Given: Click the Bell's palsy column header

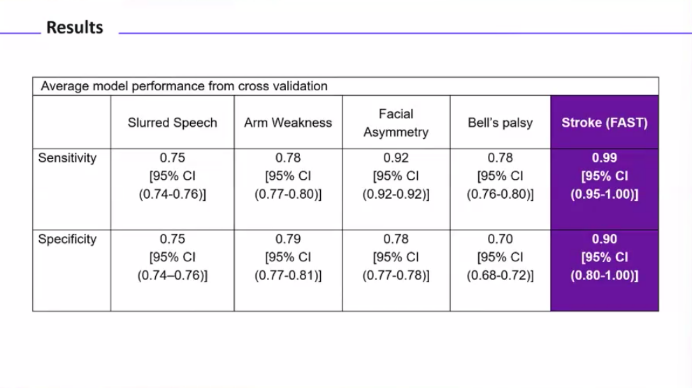Looking at the screenshot, I should pyautogui.click(x=500, y=122).
